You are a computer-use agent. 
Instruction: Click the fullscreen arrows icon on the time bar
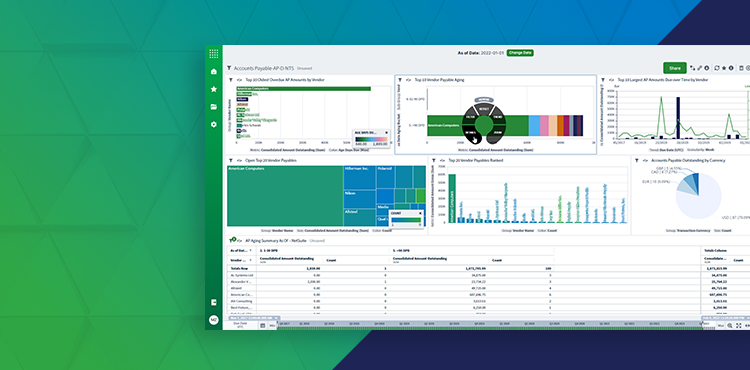739,326
